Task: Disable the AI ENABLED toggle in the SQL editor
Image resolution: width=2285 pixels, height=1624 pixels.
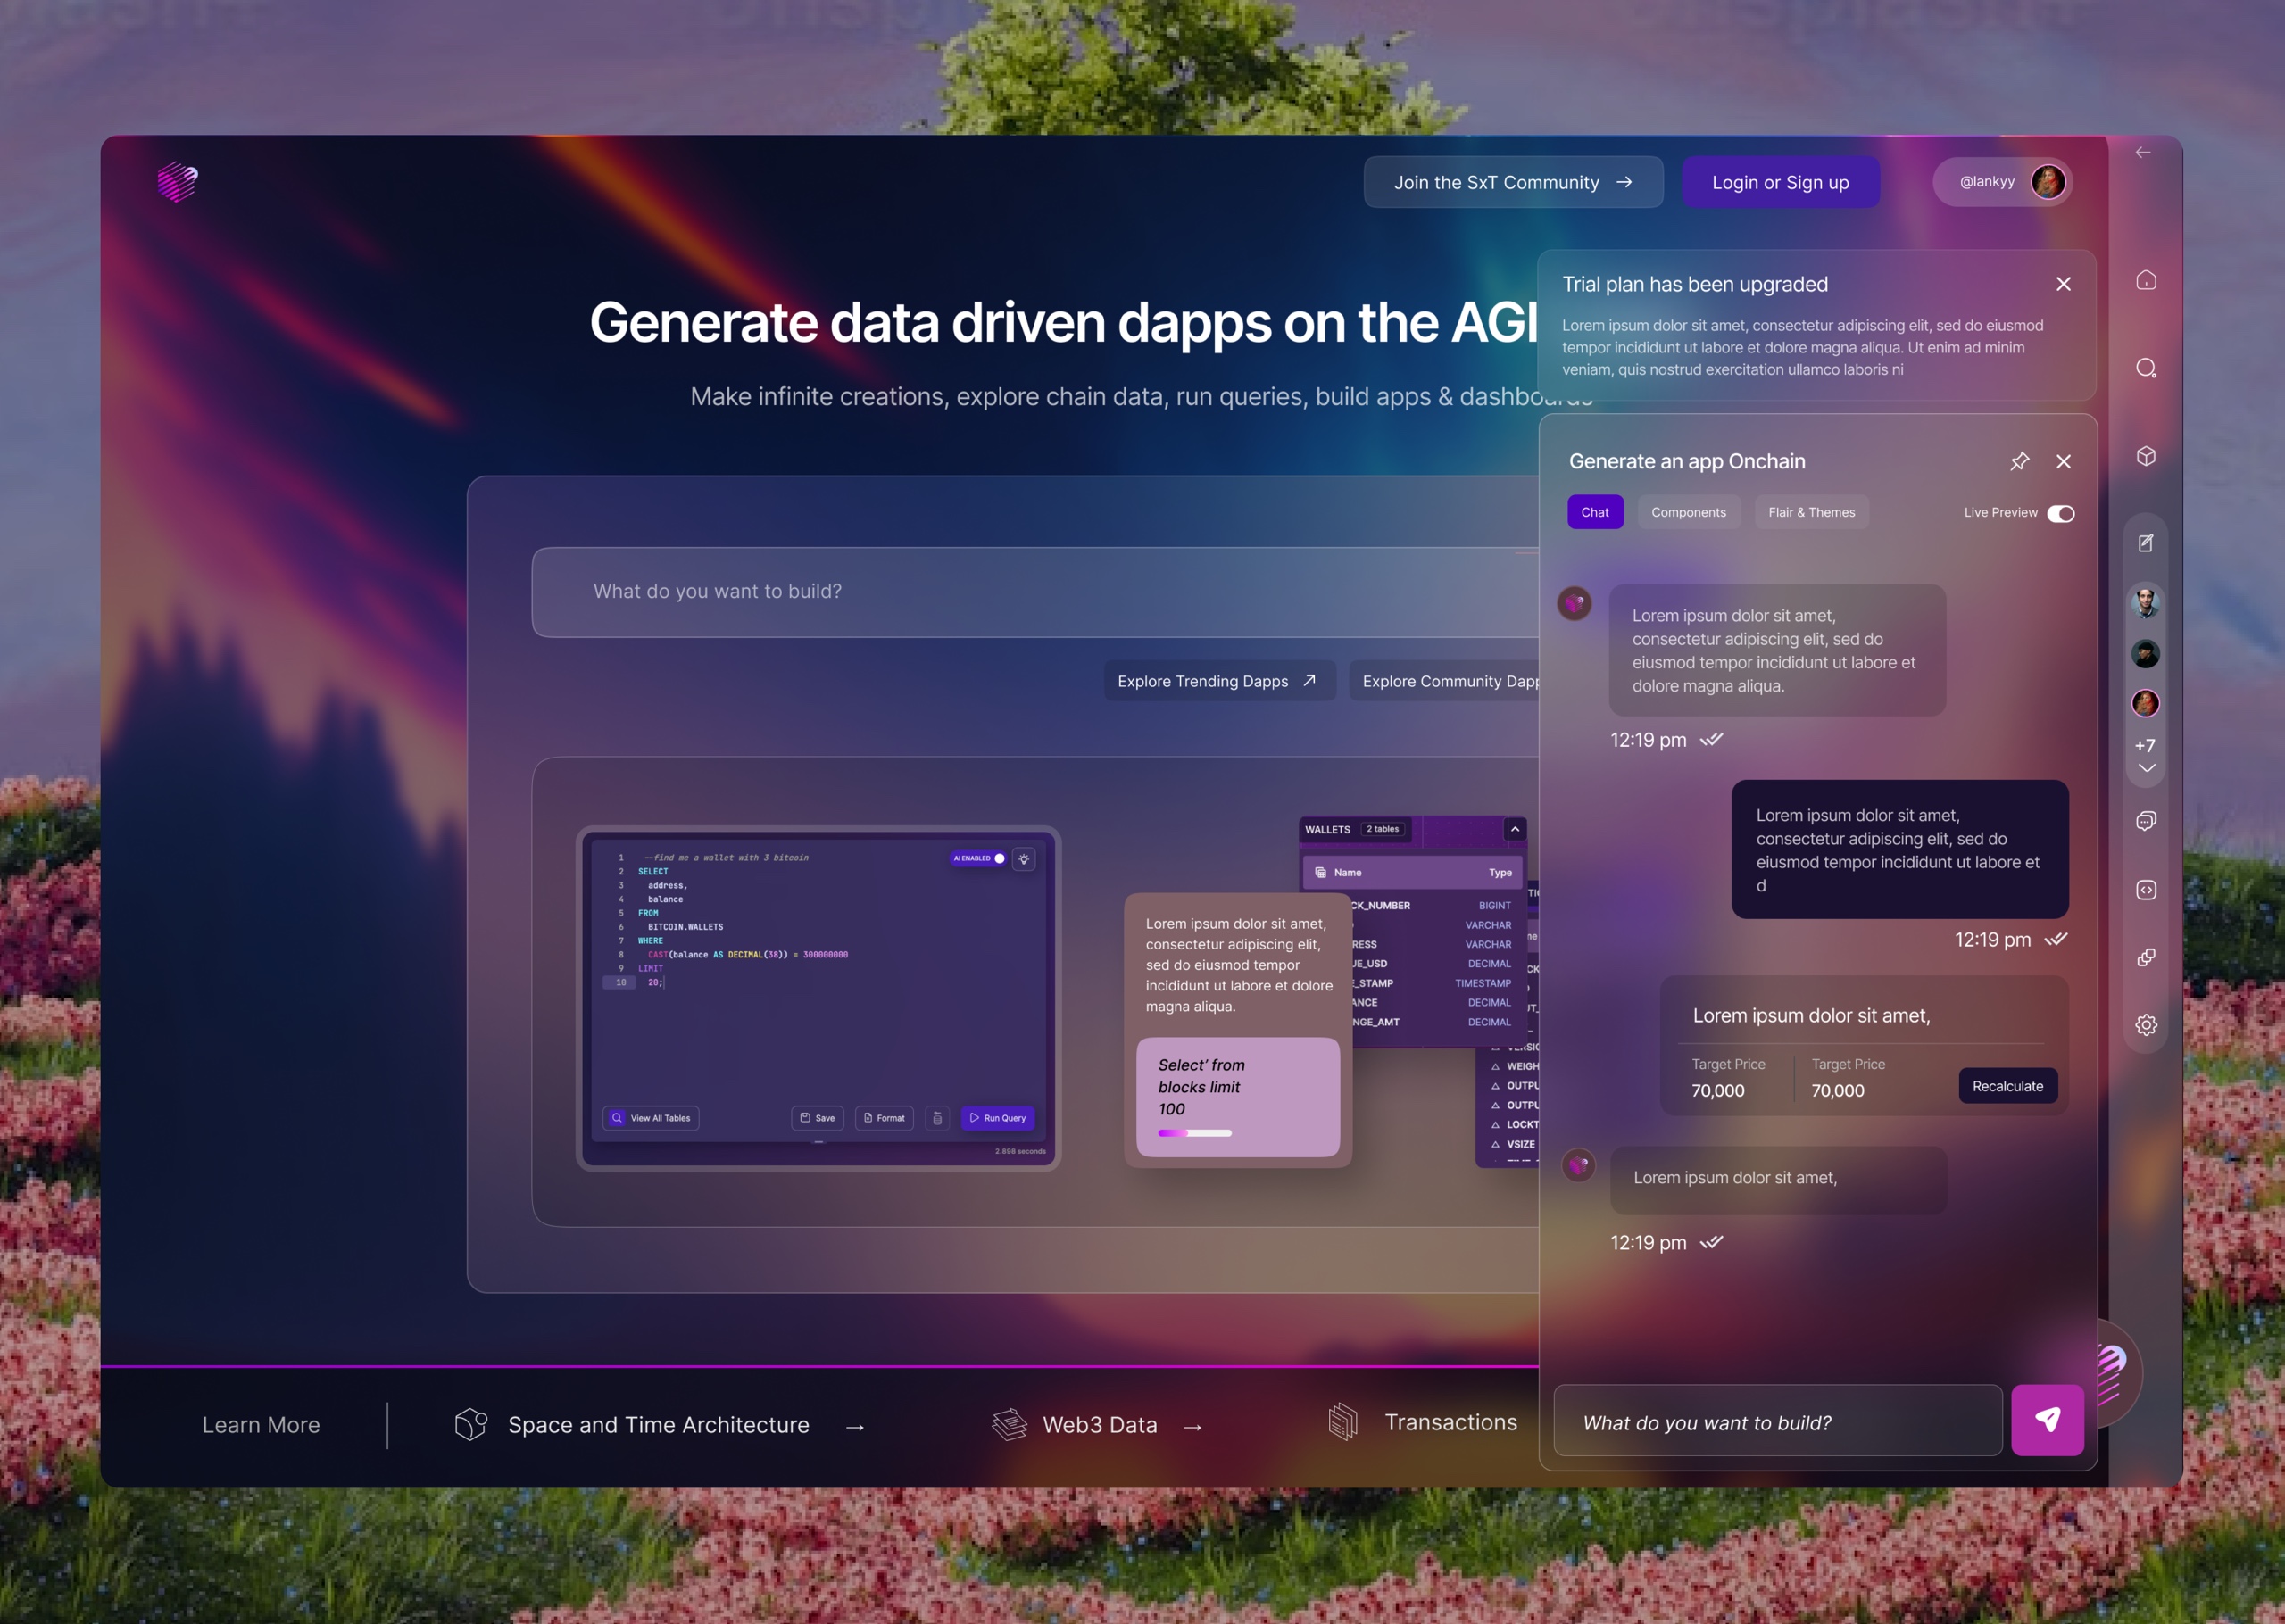Action: [998, 858]
